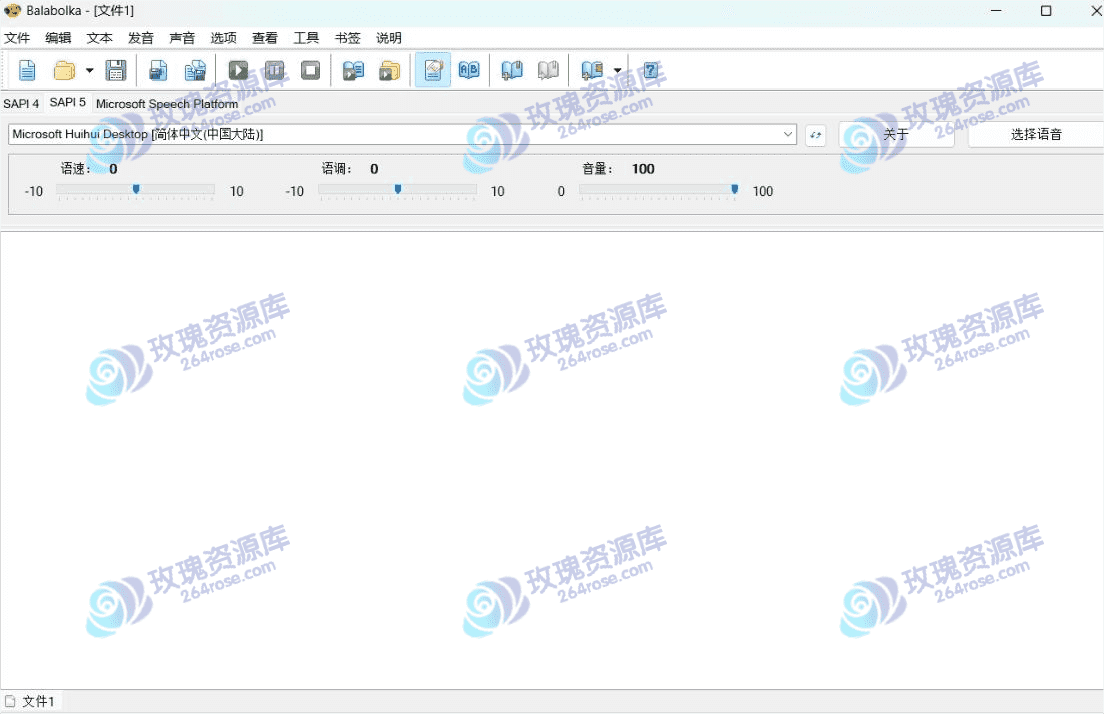Image resolution: width=1104 pixels, height=714 pixels.
Task: Click the Balabolka app icon in title bar
Action: [13, 11]
